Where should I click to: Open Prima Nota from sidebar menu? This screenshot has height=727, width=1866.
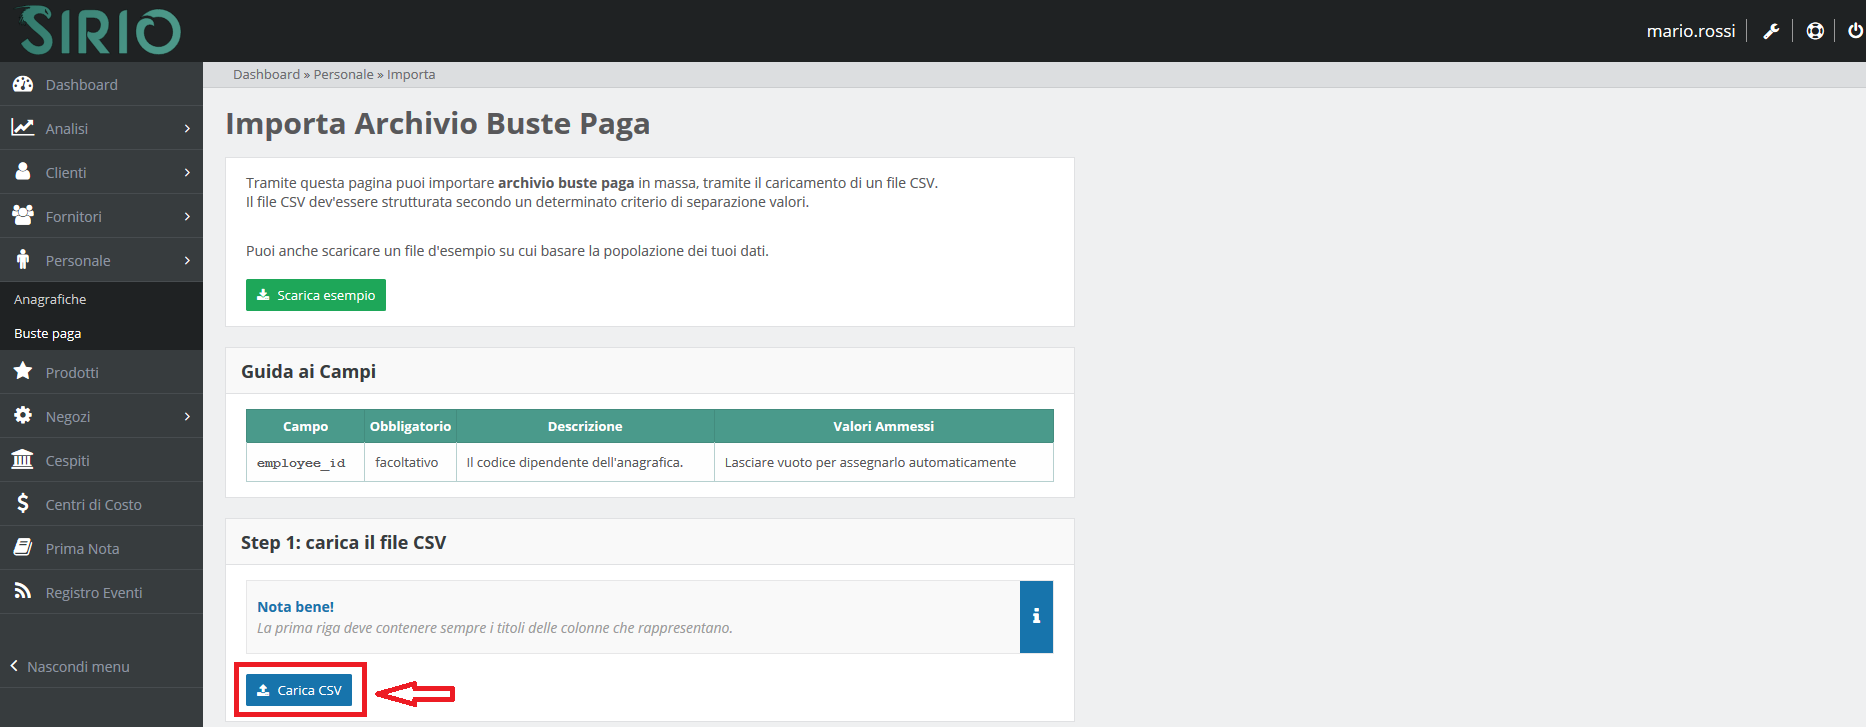82,549
